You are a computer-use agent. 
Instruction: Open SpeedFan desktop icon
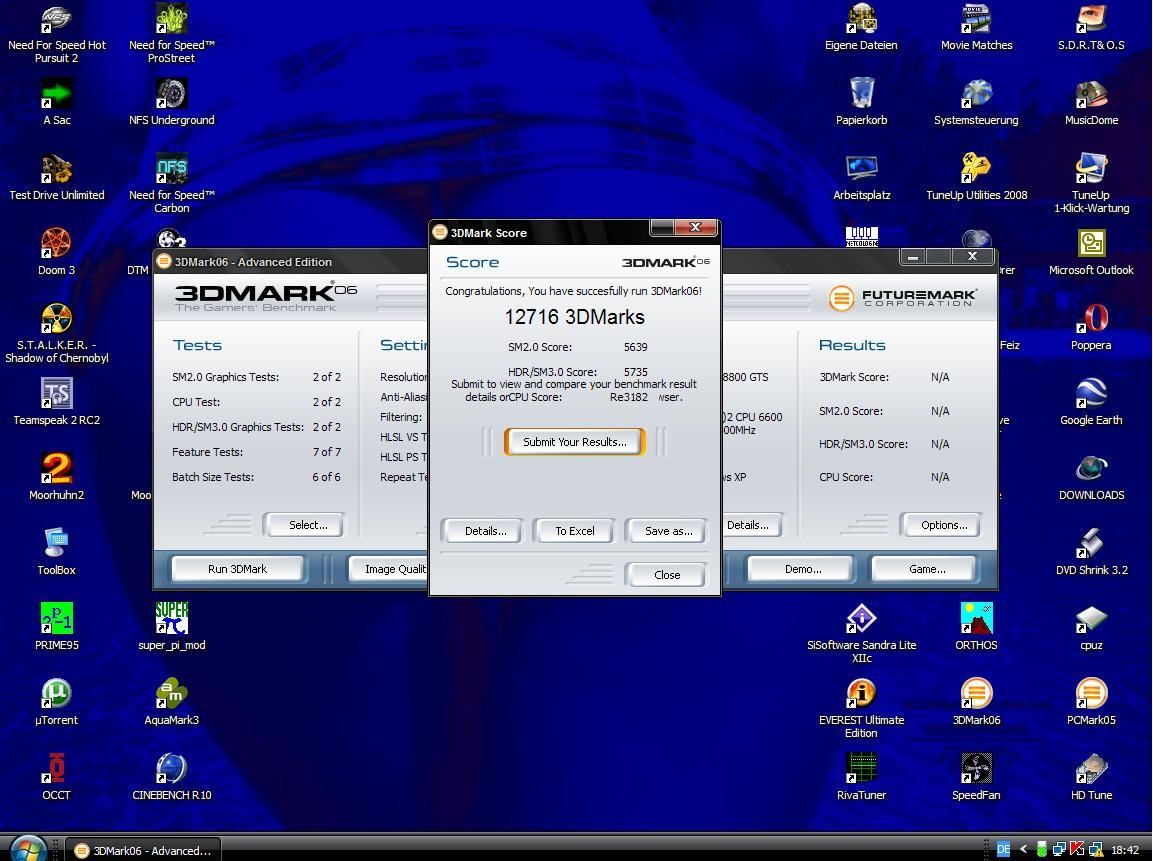pyautogui.click(x=976, y=776)
